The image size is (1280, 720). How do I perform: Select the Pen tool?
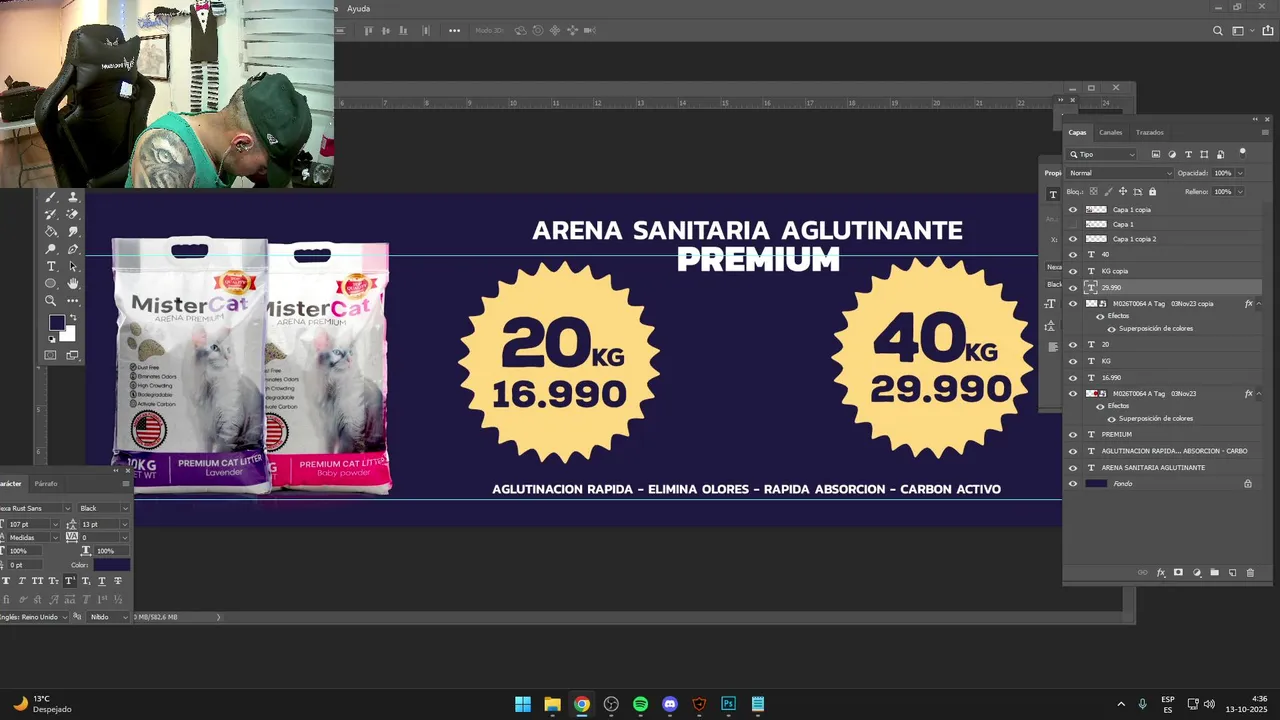[73, 249]
